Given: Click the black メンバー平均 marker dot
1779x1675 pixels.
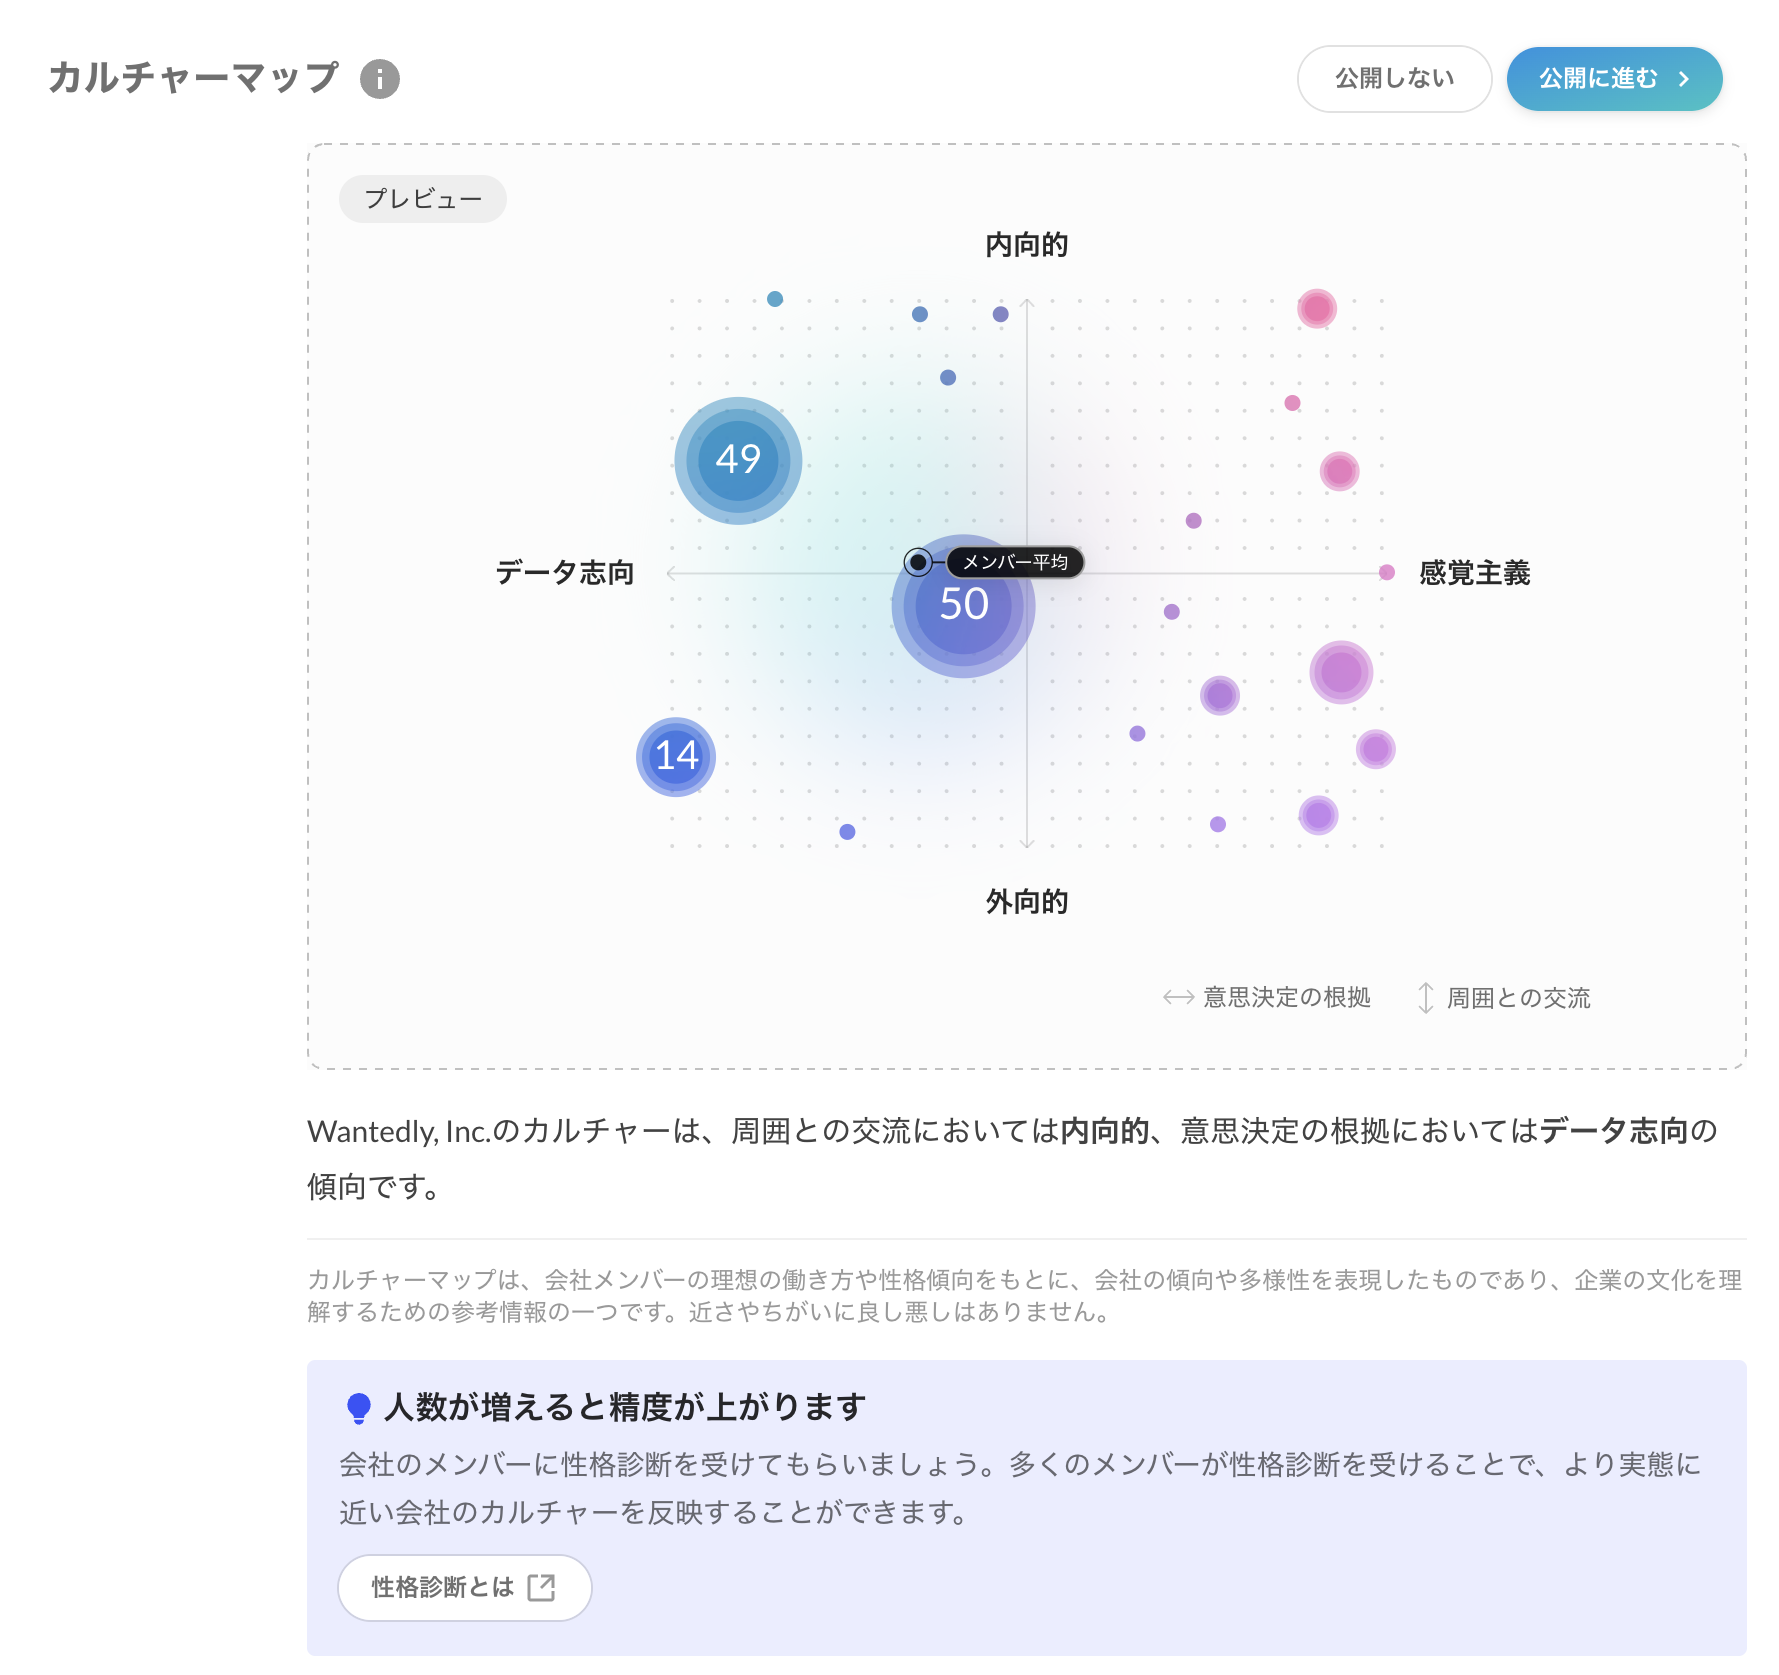Looking at the screenshot, I should click(917, 562).
